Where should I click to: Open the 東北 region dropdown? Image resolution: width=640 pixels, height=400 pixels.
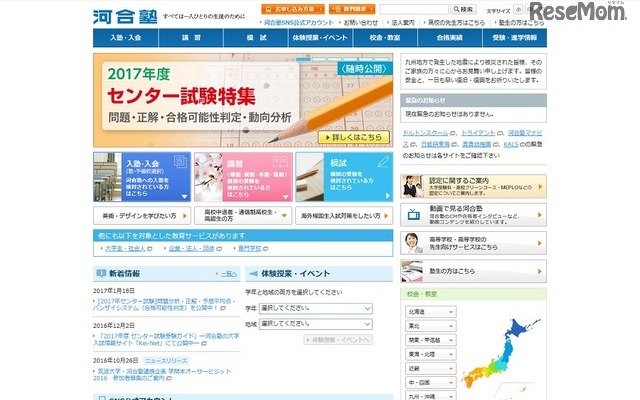point(431,326)
